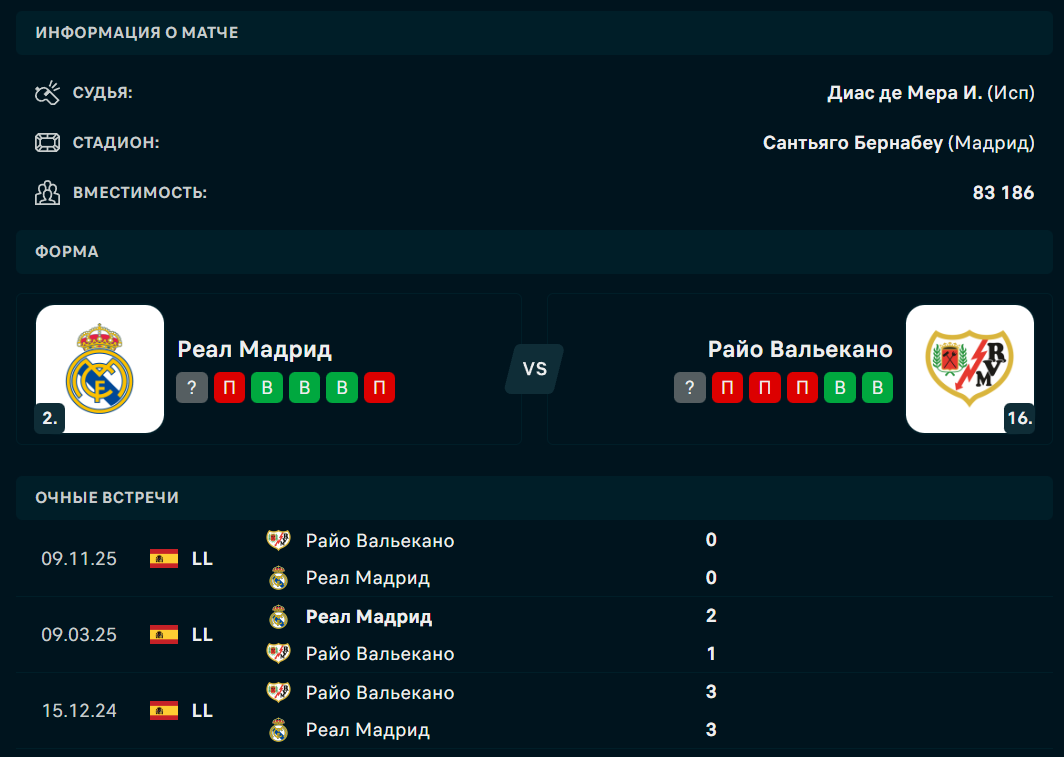Click Real Madrid's gray question mark form badge
This screenshot has width=1064, height=757.
192,388
